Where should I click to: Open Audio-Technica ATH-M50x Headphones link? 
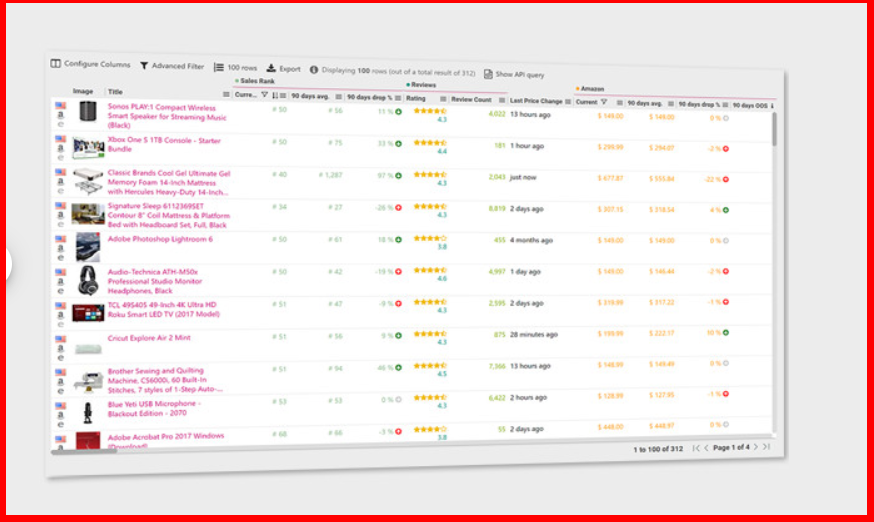[x=154, y=281]
